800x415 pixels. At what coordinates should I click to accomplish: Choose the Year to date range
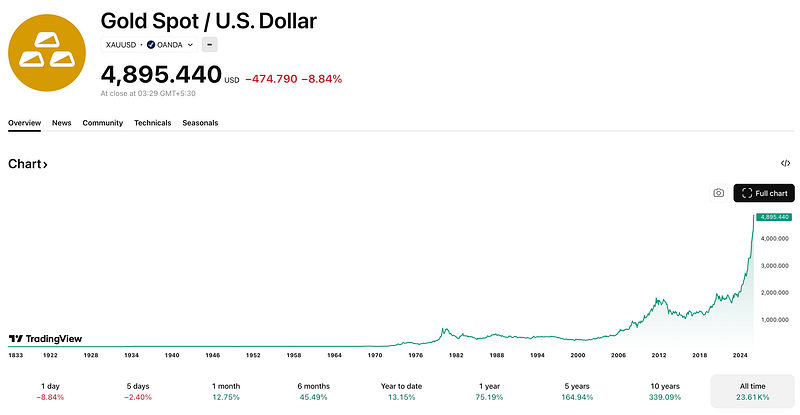click(x=402, y=392)
